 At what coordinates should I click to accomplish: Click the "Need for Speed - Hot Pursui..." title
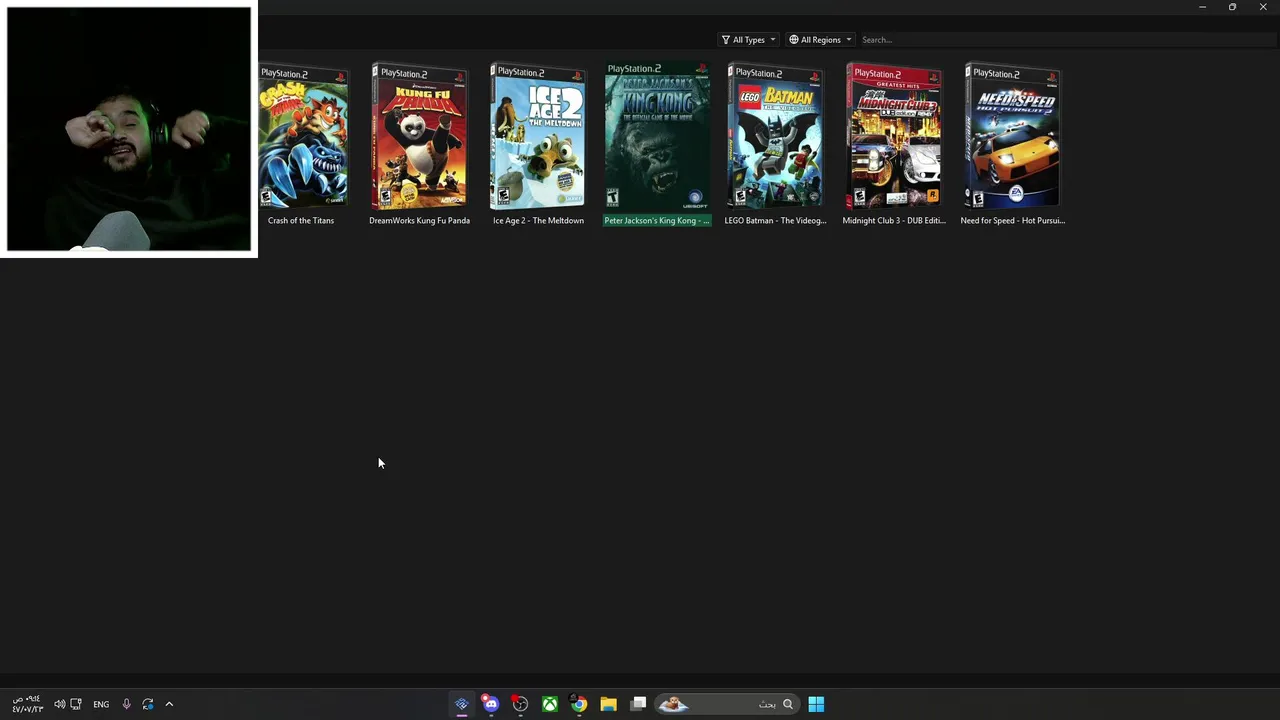click(x=1012, y=220)
